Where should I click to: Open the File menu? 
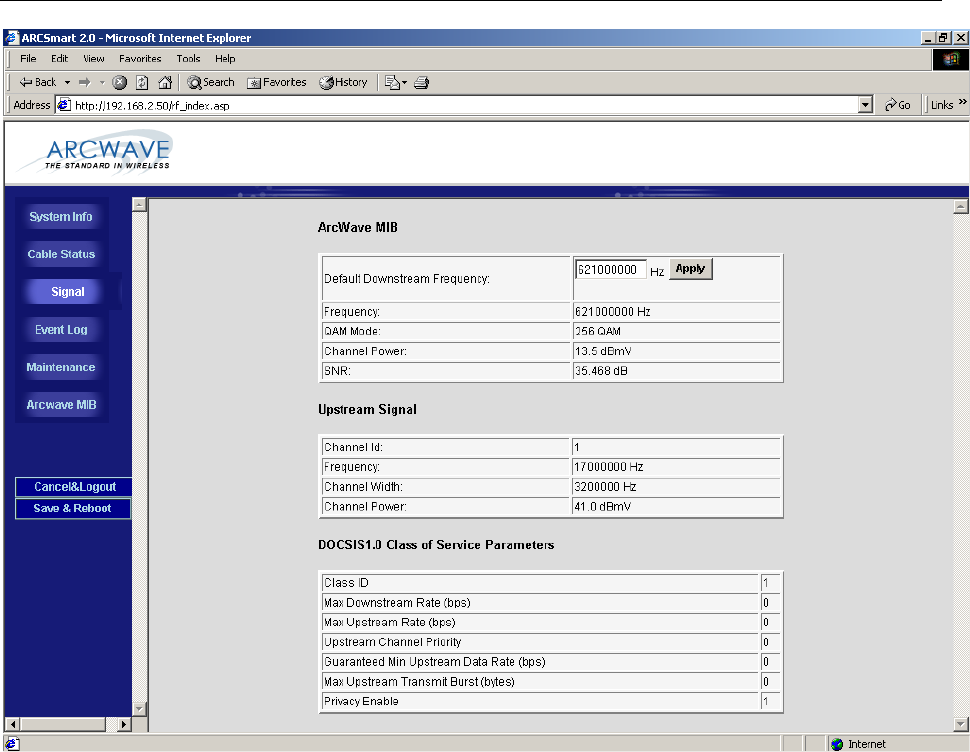(x=28, y=59)
